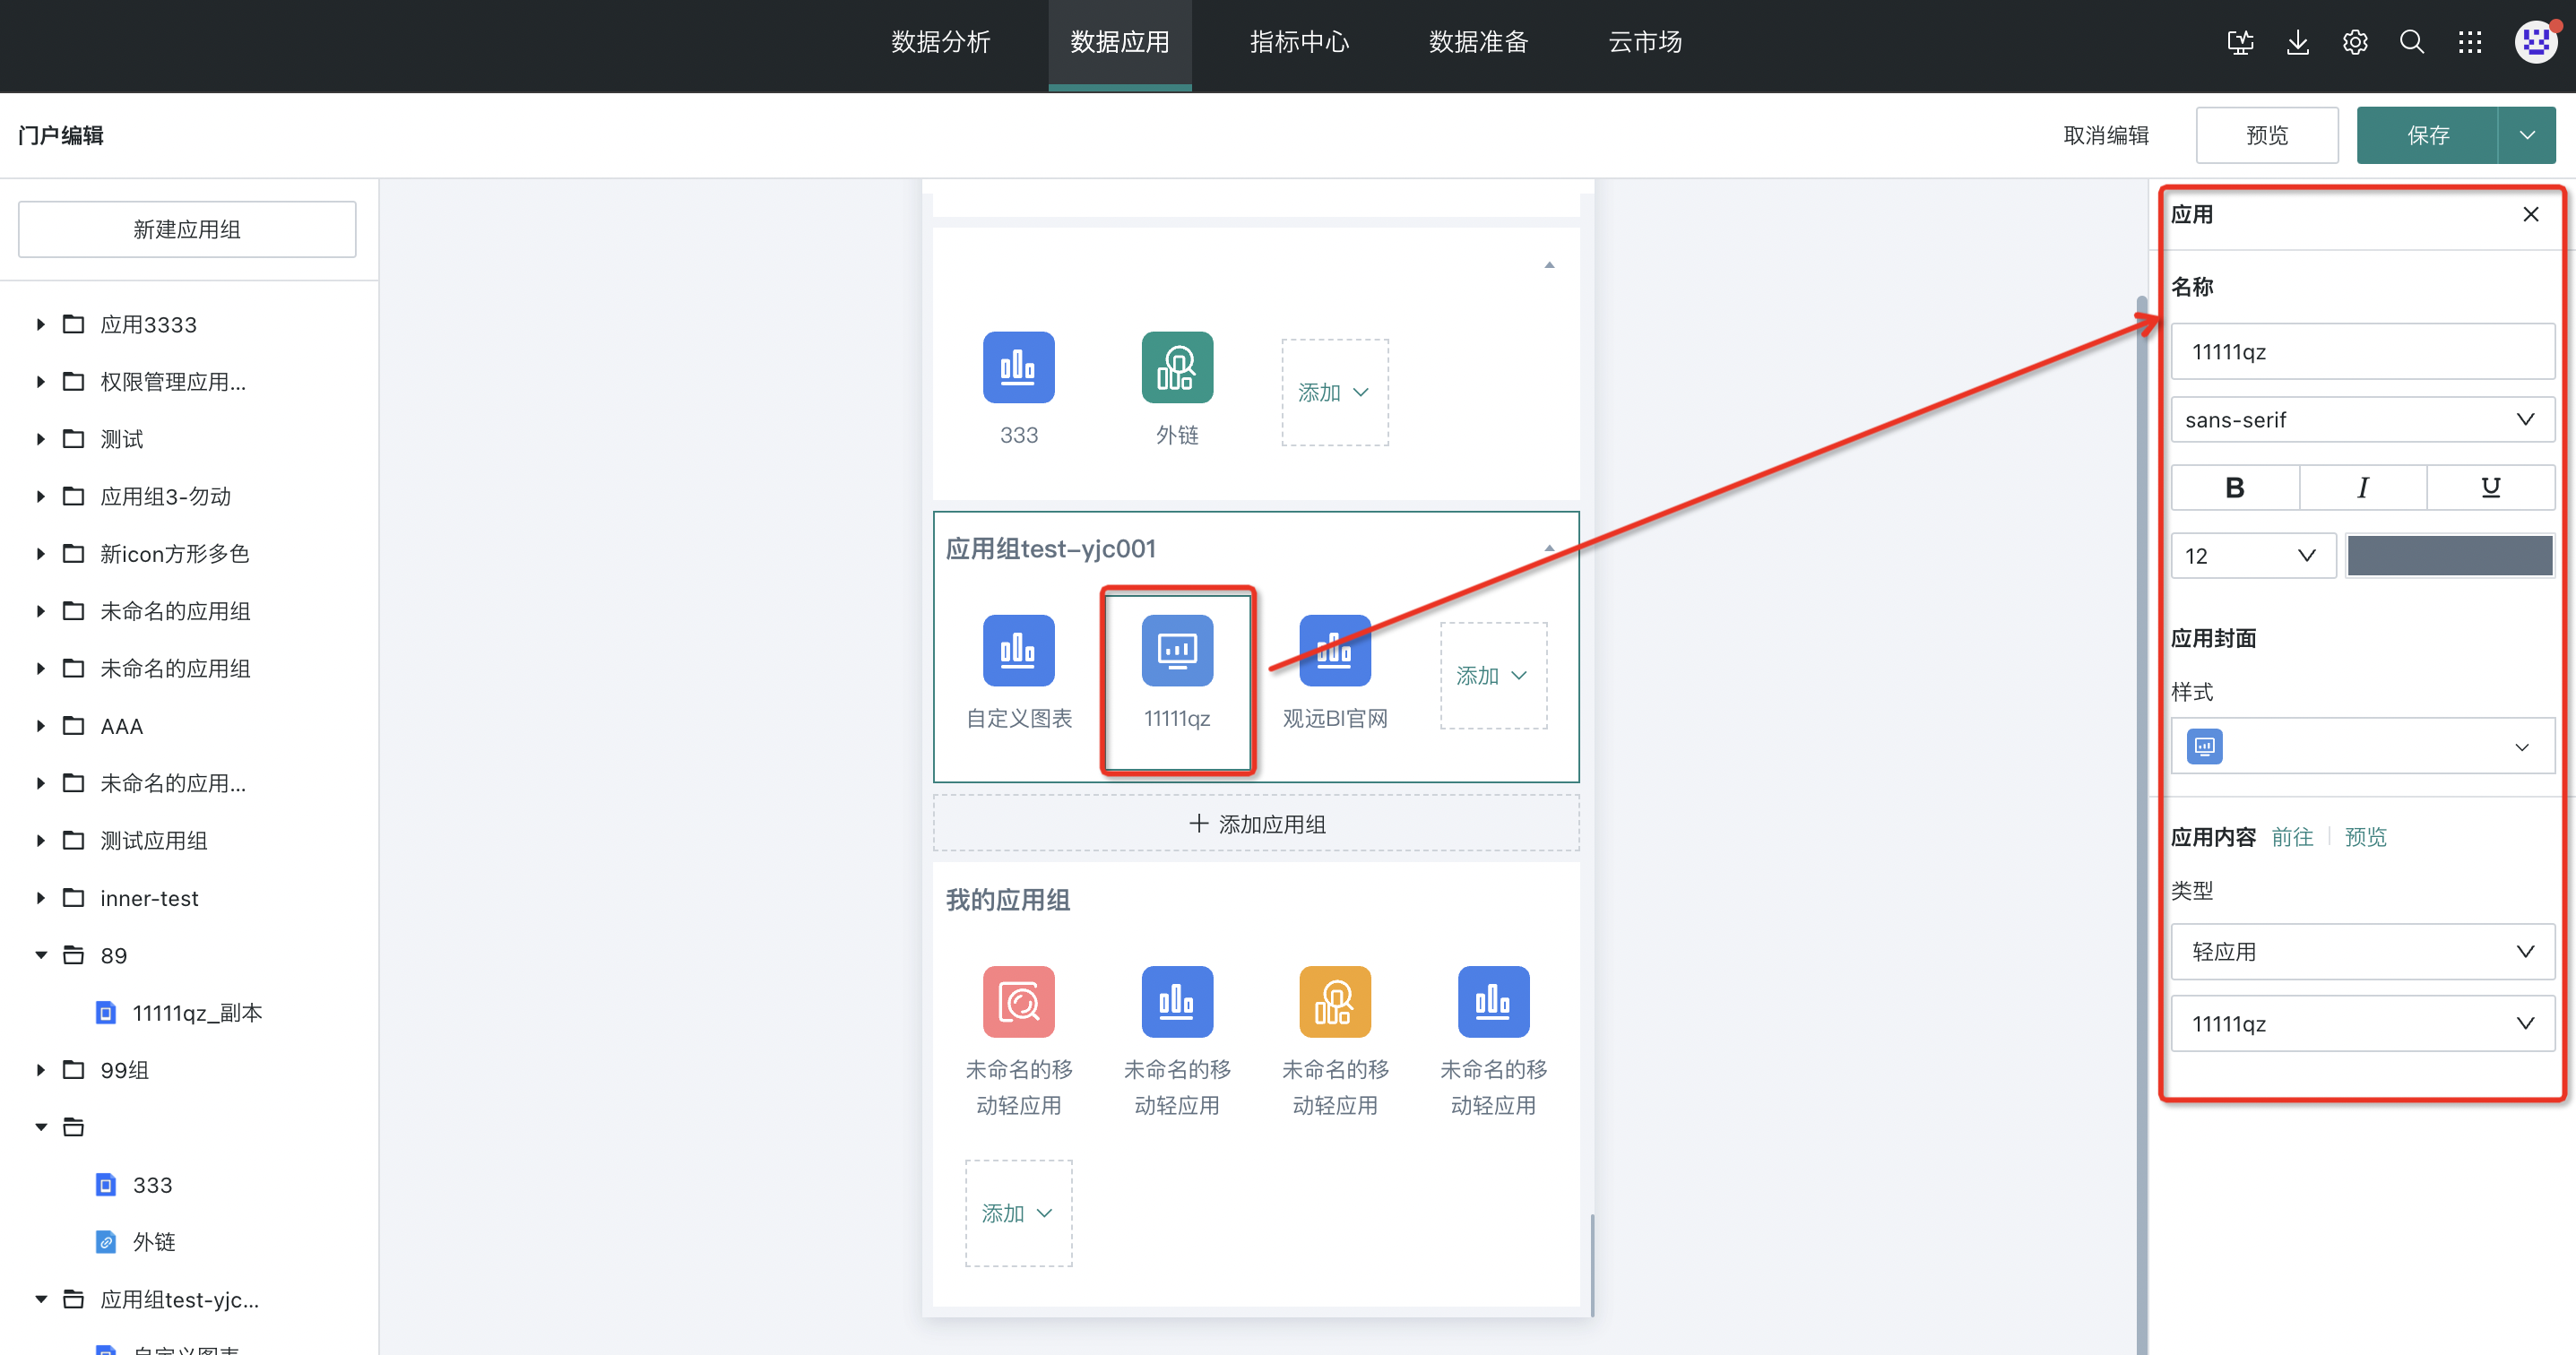
Task: Toggle italic text formatting
Action: [x=2362, y=488]
